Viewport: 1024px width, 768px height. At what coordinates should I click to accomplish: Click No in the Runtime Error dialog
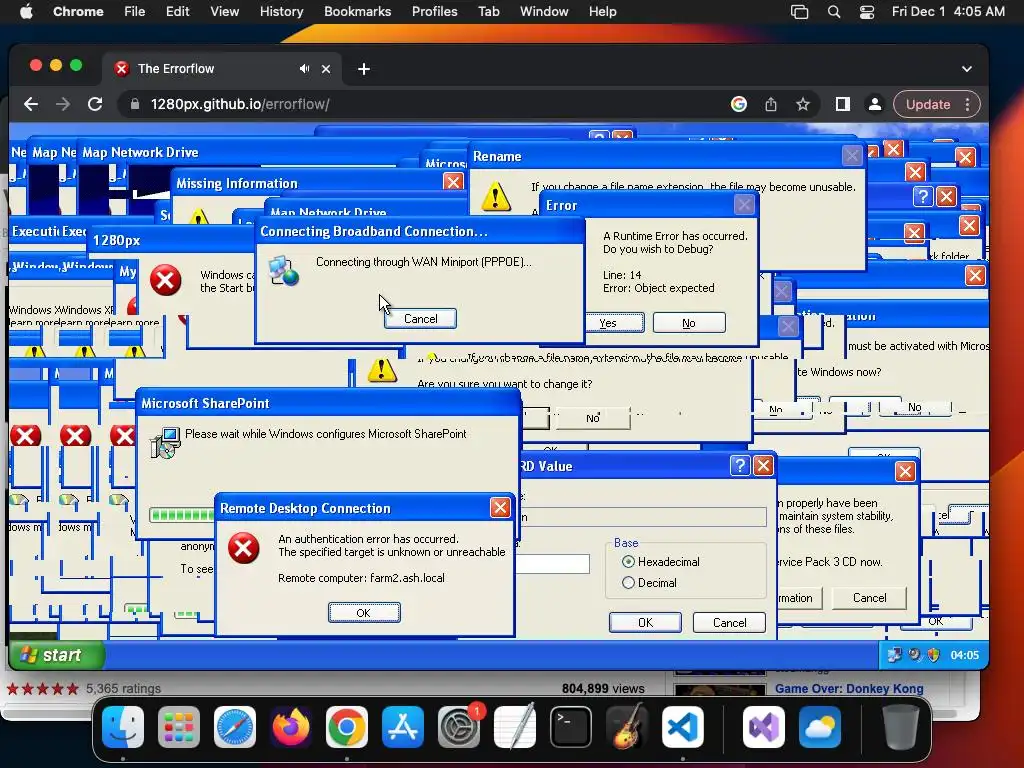(689, 323)
